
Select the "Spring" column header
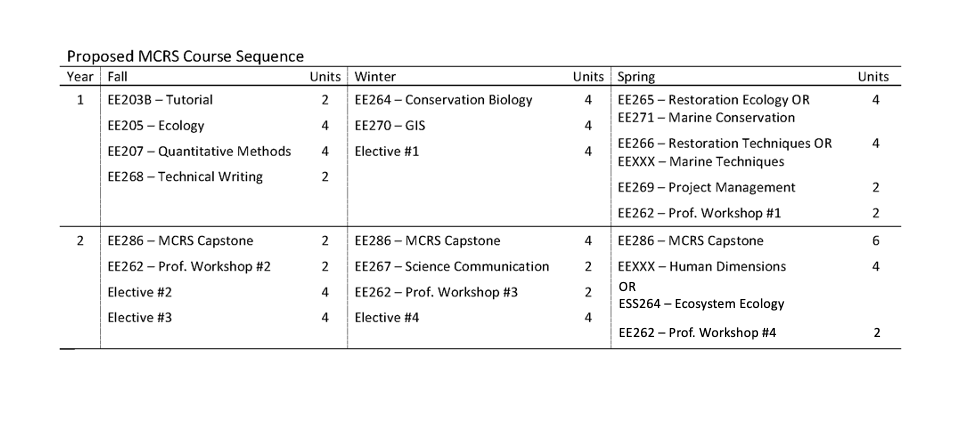coord(637,77)
